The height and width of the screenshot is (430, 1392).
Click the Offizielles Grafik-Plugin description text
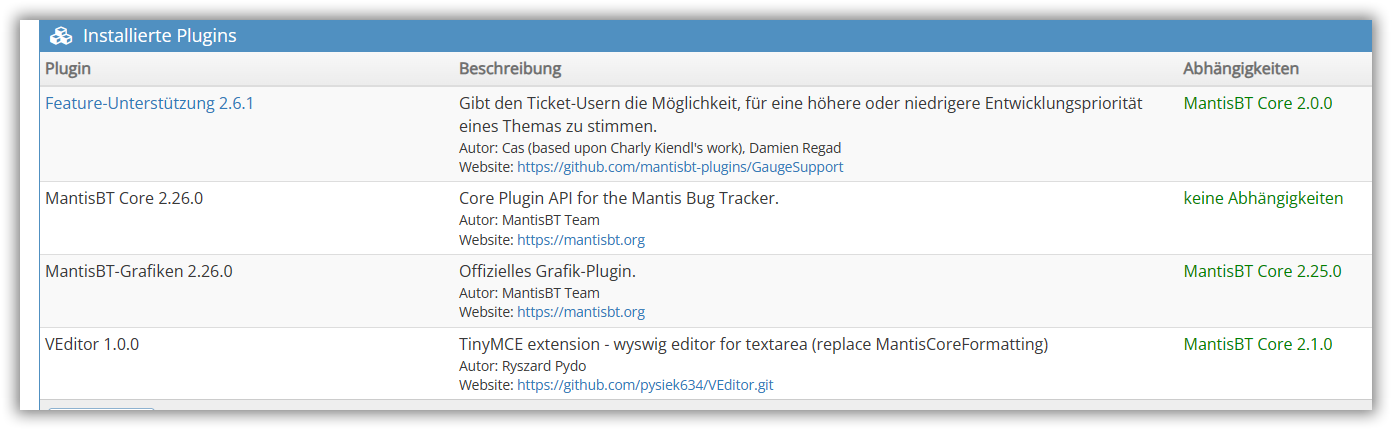[547, 271]
